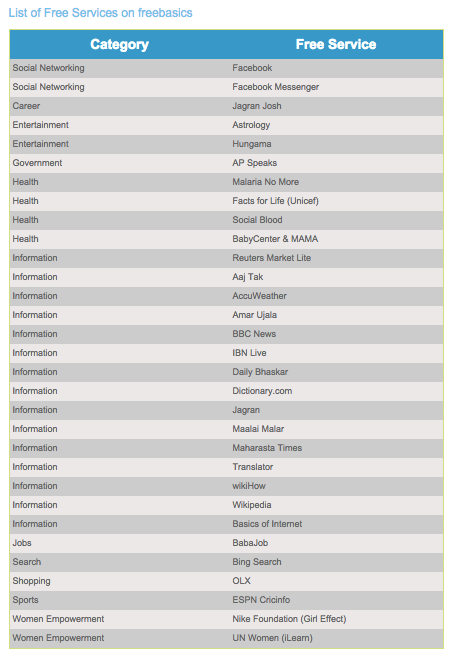
Task: Click the Category column header
Action: point(119,44)
